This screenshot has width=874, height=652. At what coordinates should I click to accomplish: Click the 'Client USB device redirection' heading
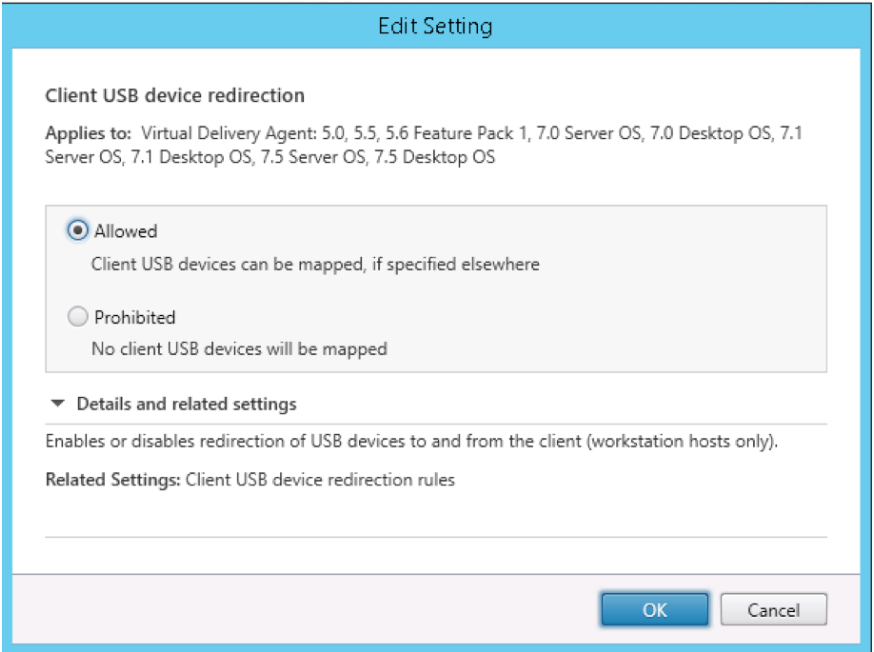coord(175,97)
